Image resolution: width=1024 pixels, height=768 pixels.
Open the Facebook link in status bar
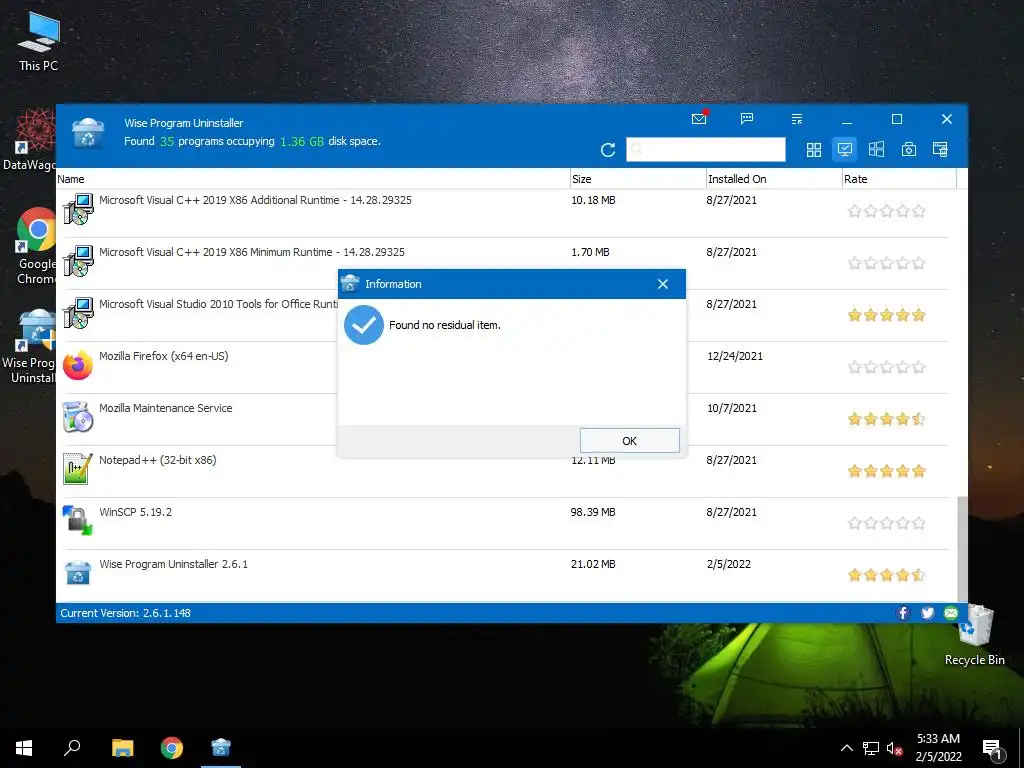click(903, 613)
